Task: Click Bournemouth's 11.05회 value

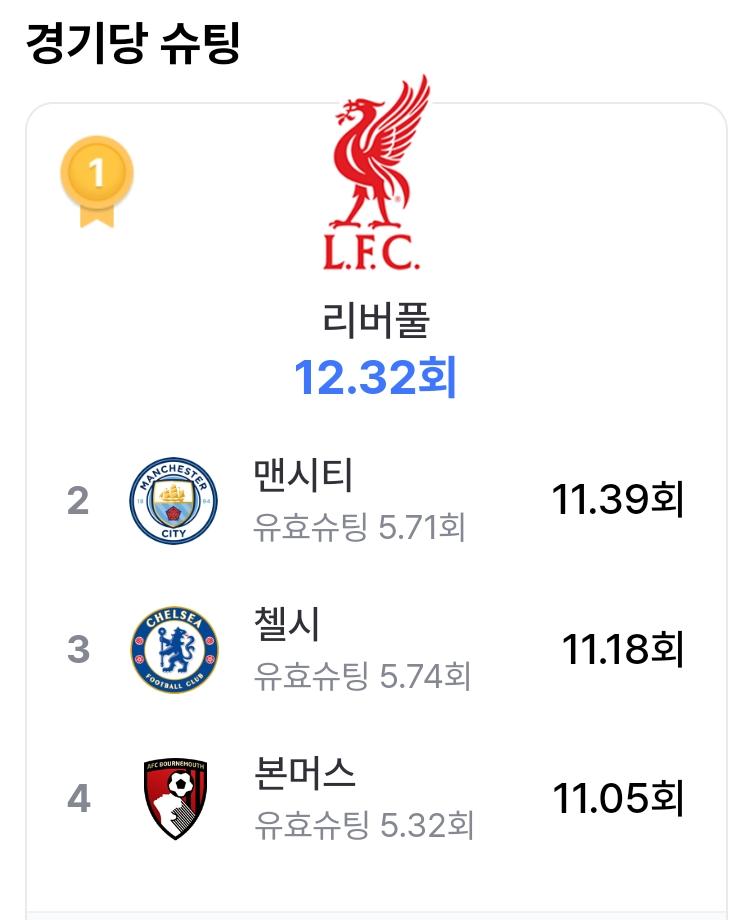Action: coord(618,799)
